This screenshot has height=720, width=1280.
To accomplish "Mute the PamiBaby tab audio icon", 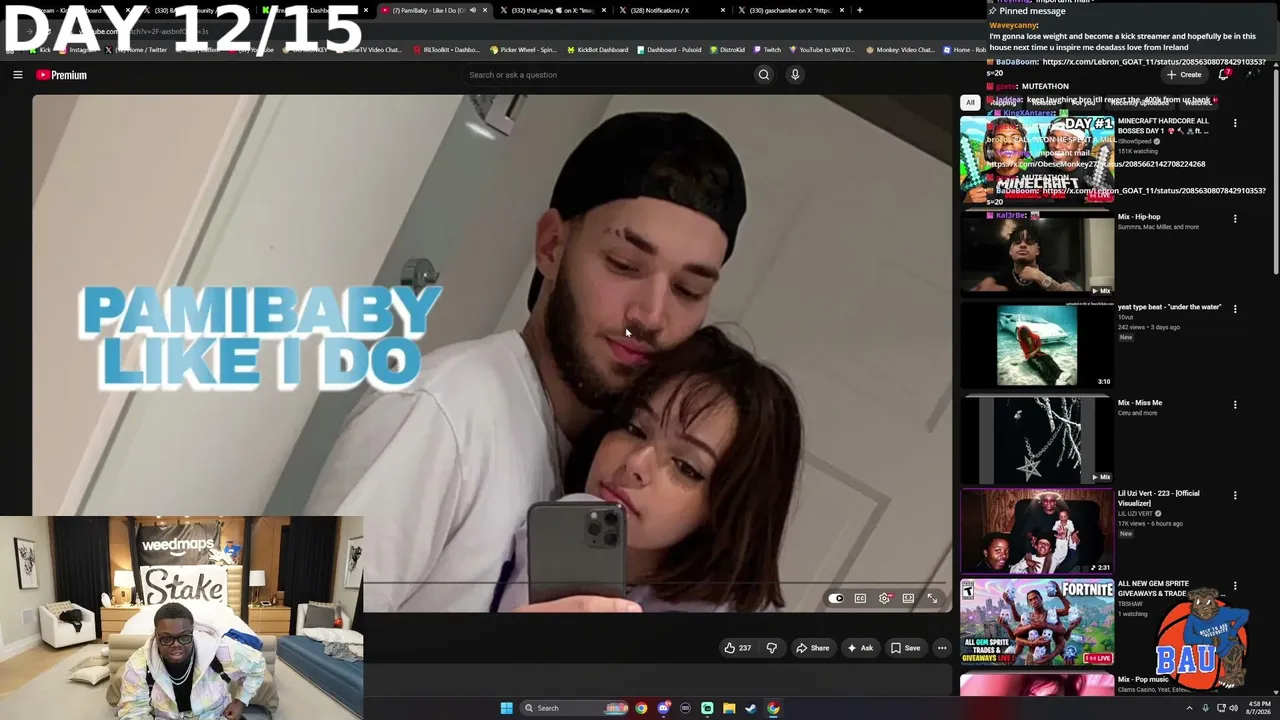I will [x=473, y=10].
